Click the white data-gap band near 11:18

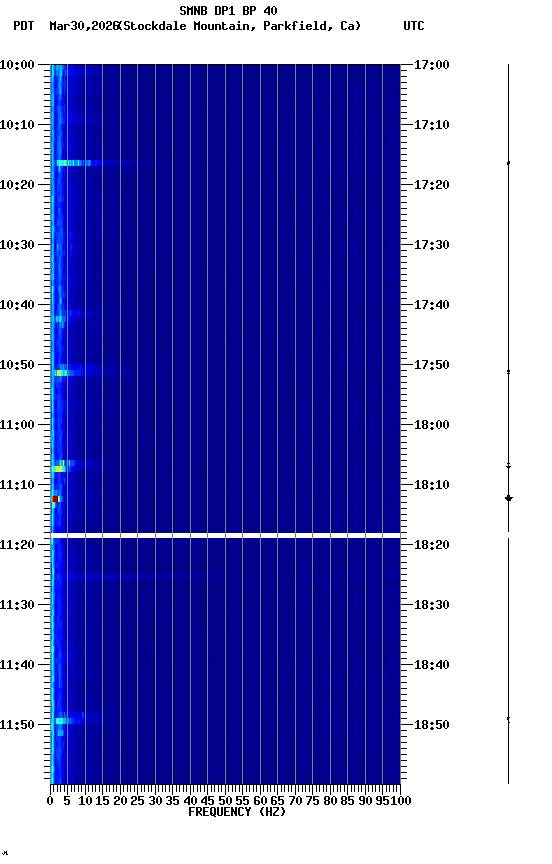click(x=225, y=536)
